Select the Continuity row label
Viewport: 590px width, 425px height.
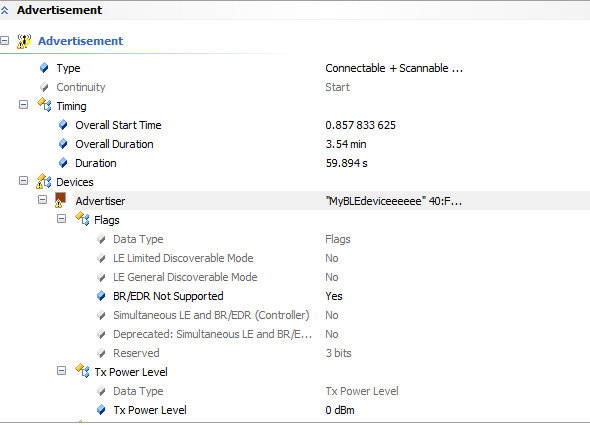pos(81,87)
